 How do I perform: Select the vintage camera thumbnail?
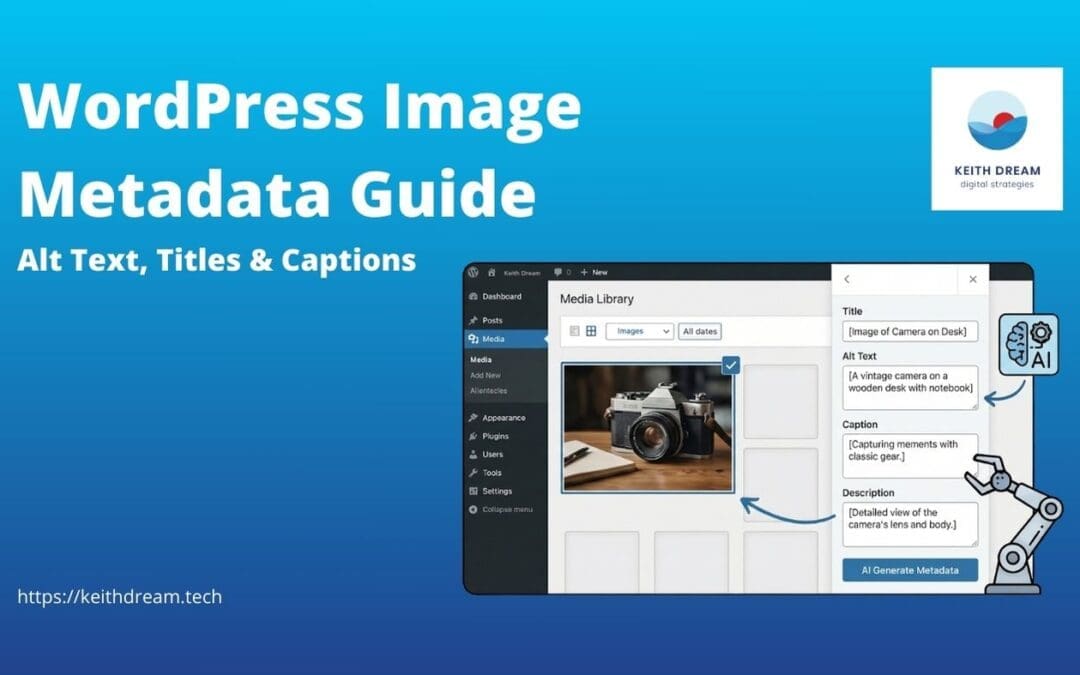point(647,428)
